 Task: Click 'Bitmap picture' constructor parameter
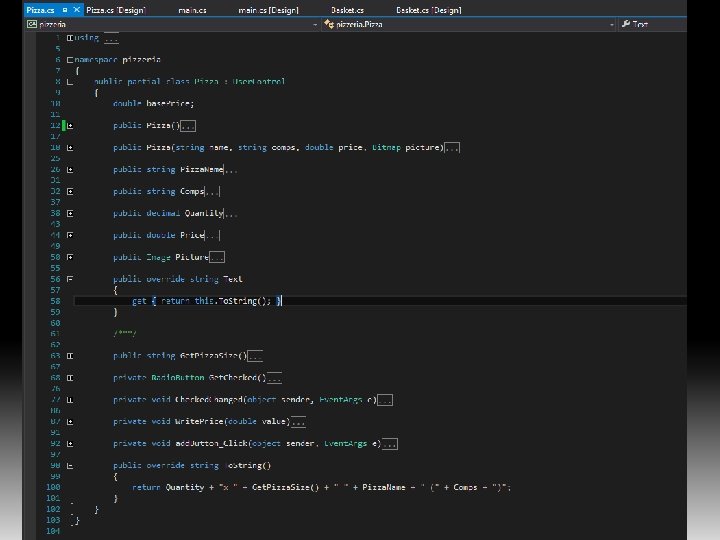click(407, 147)
